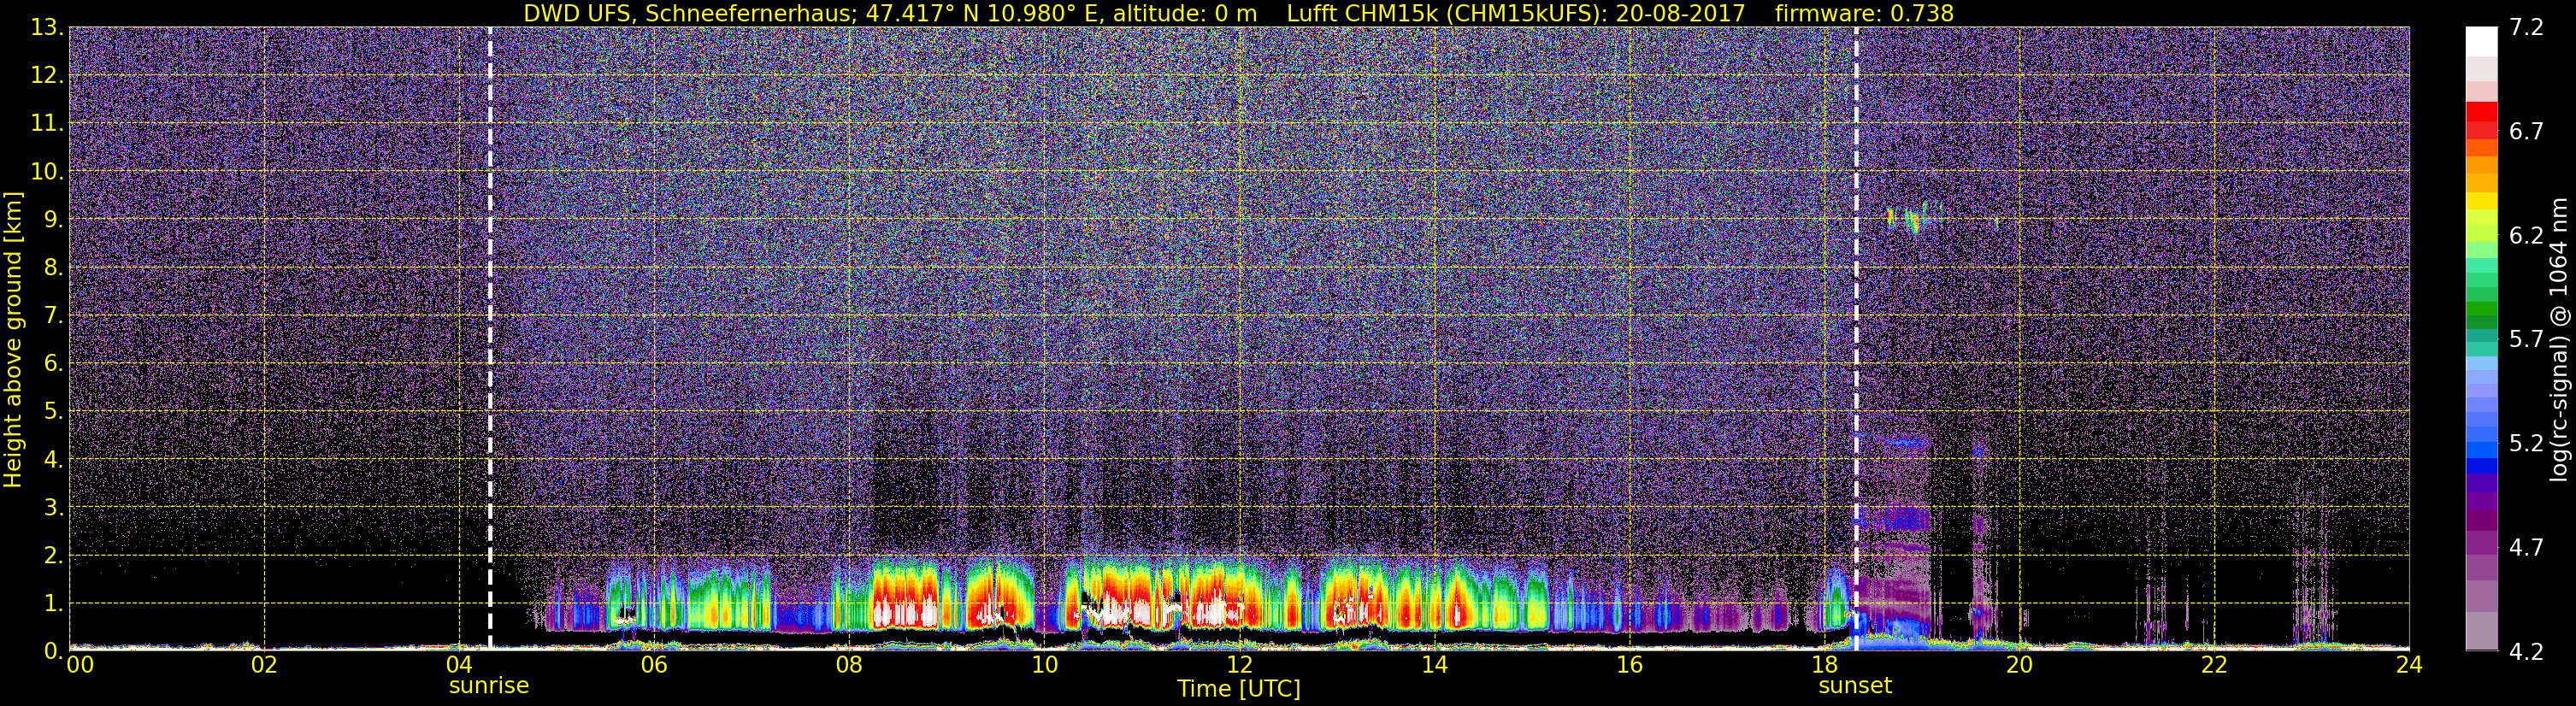Click the 22 tick label on time axis
Viewport: 2576px width, 706px height.
[2214, 665]
